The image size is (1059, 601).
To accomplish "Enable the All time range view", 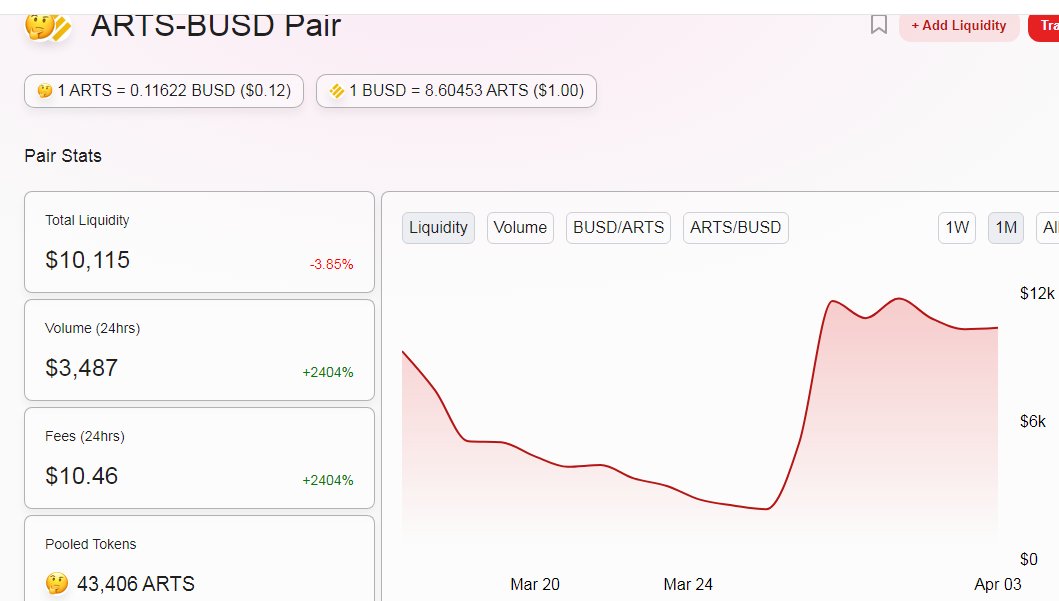I will (x=1048, y=228).
